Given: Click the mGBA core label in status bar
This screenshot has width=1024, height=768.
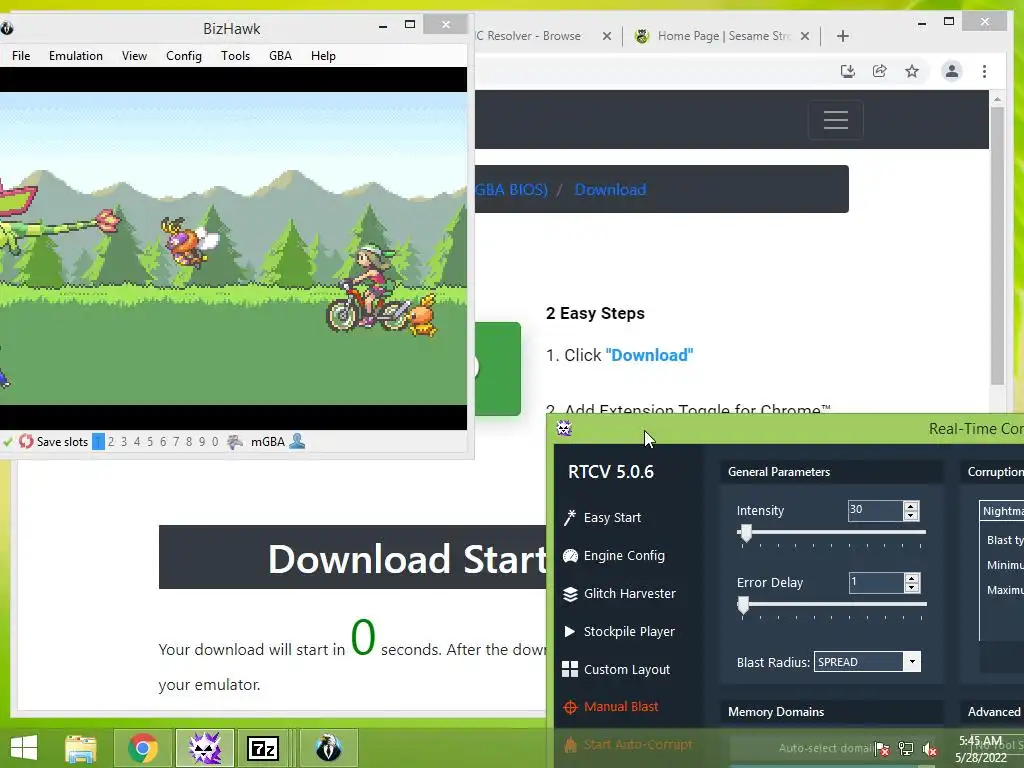Looking at the screenshot, I should click(x=268, y=442).
